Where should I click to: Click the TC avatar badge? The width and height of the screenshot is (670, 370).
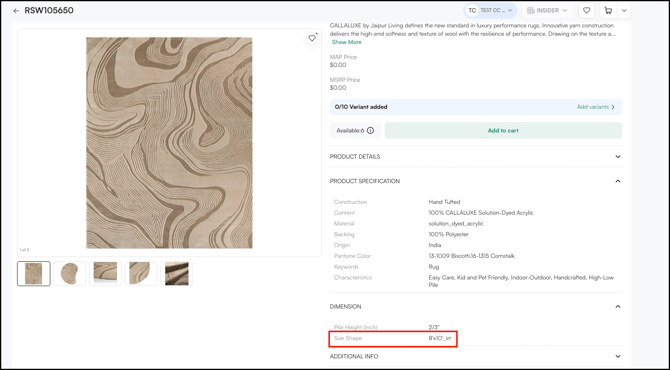(x=472, y=10)
